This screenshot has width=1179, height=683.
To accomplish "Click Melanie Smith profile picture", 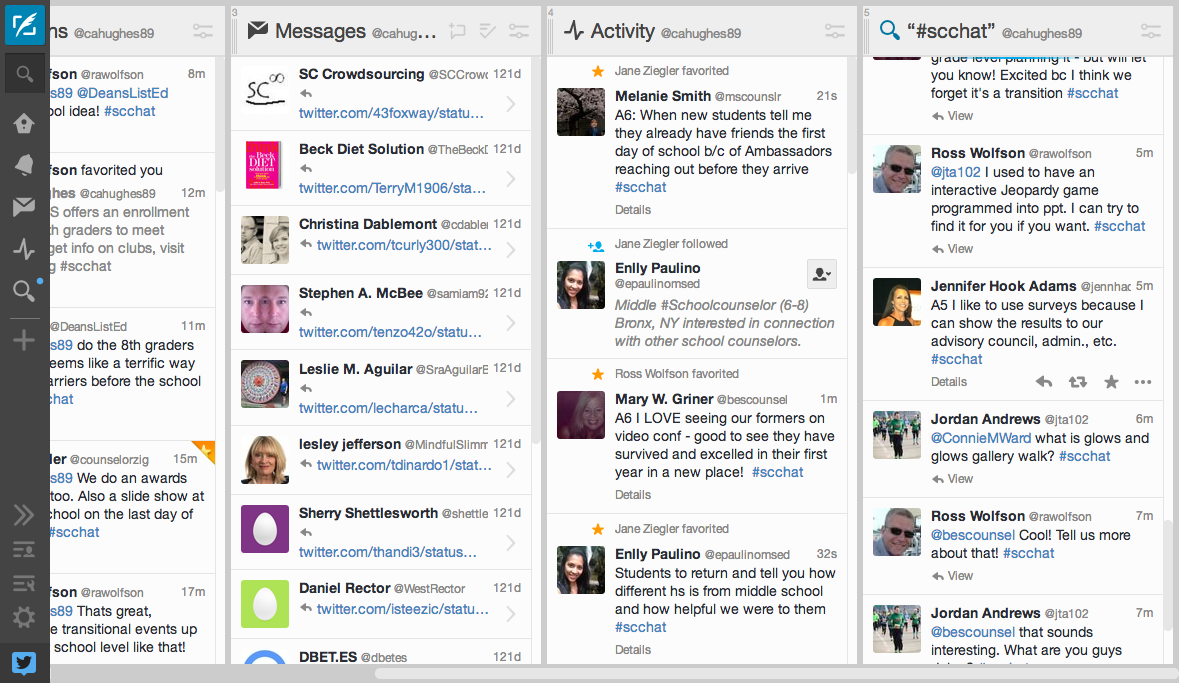I will (580, 112).
